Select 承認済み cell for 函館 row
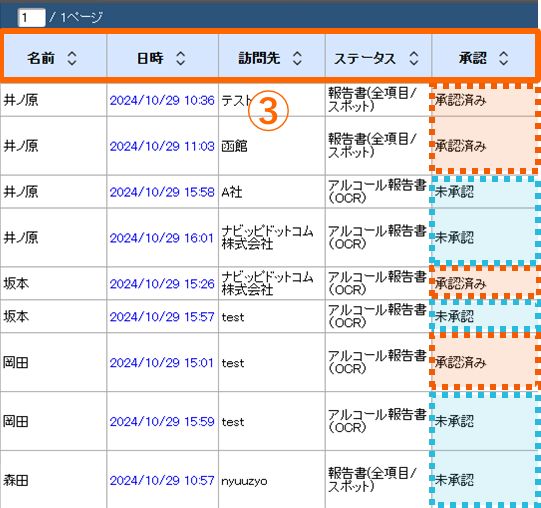The image size is (541, 508). [484, 146]
